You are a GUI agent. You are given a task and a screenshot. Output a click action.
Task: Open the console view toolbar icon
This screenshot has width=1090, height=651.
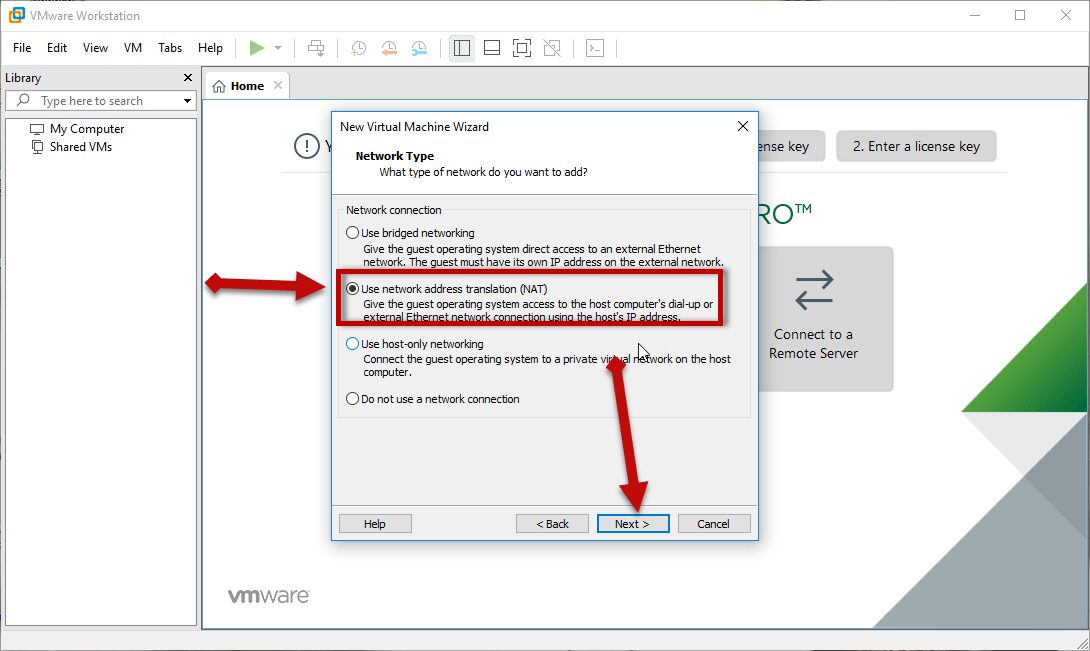595,48
